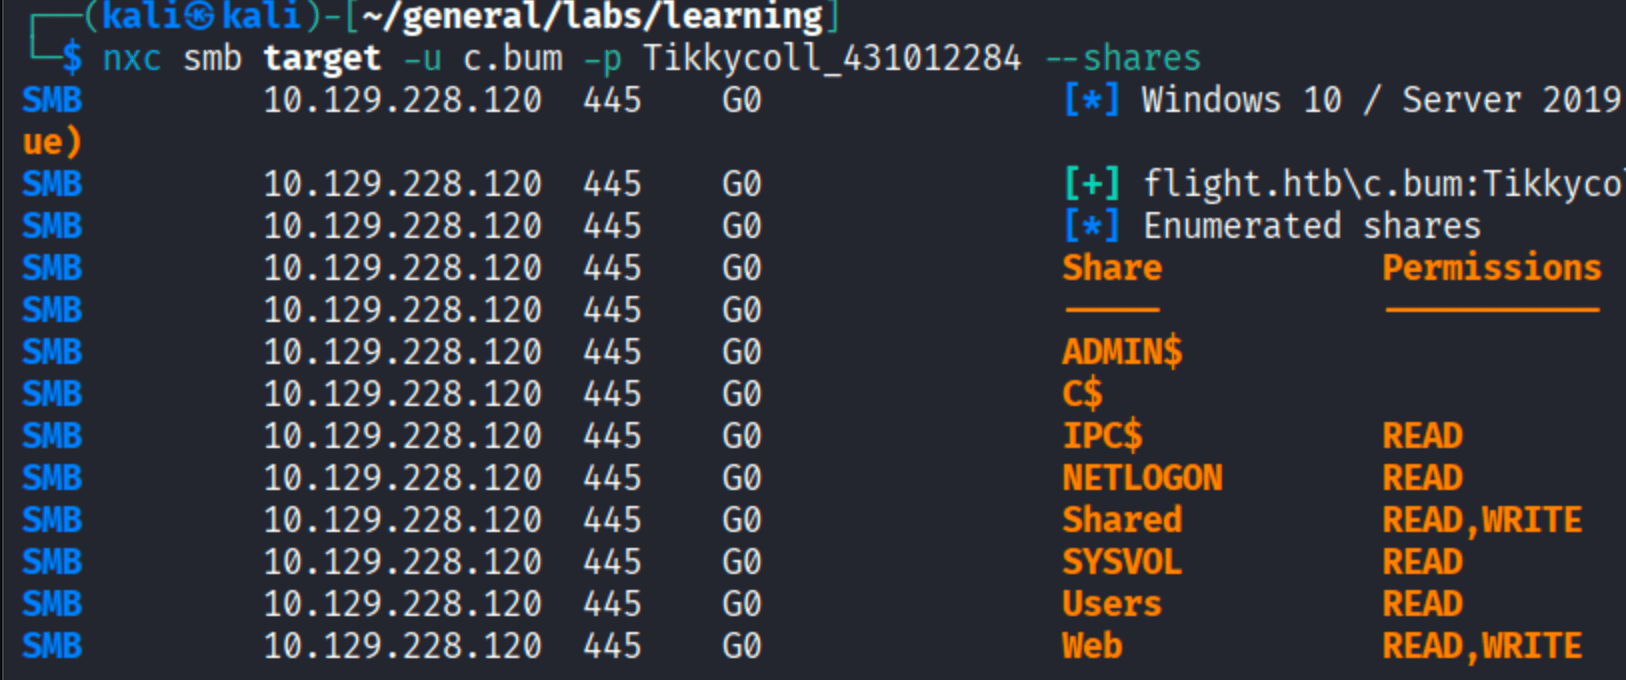The width and height of the screenshot is (1626, 680).
Task: Click the $ prompt symbol
Action: point(72,58)
